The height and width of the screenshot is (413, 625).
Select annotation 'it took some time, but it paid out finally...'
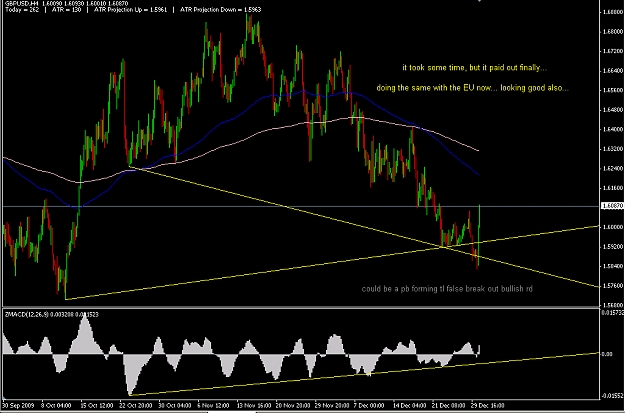click(x=474, y=68)
